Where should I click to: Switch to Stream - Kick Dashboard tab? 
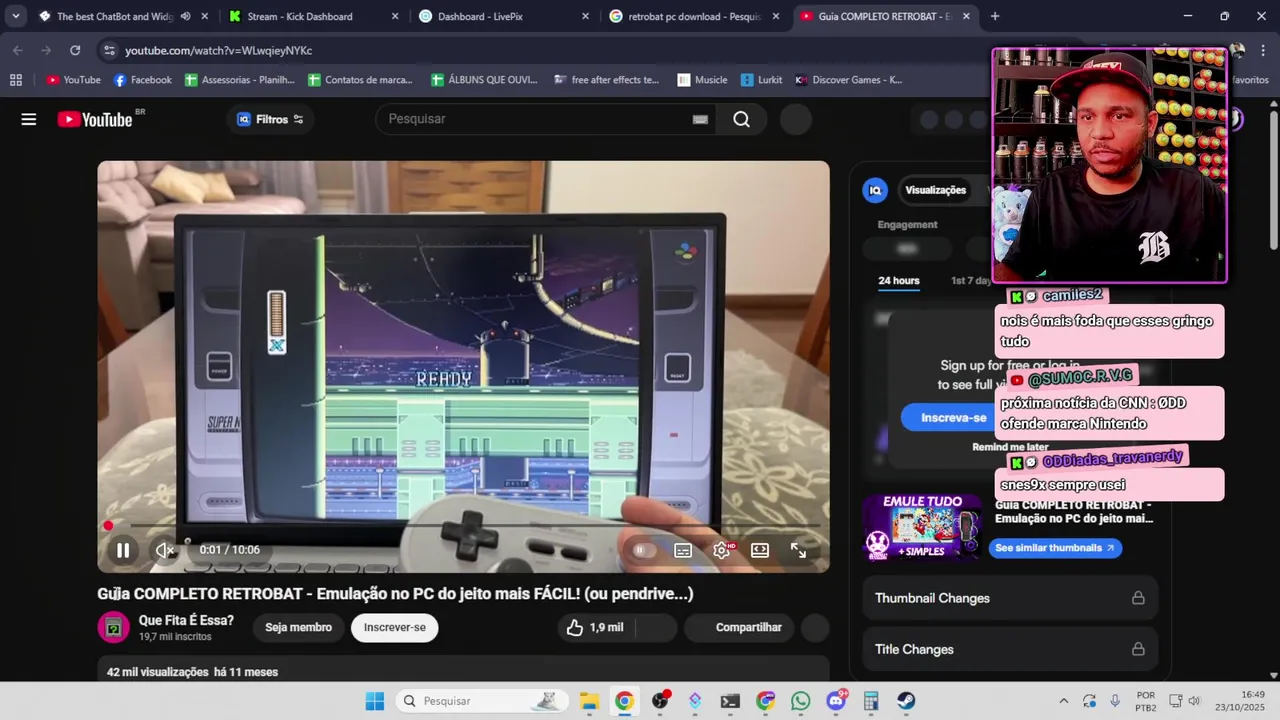click(310, 16)
